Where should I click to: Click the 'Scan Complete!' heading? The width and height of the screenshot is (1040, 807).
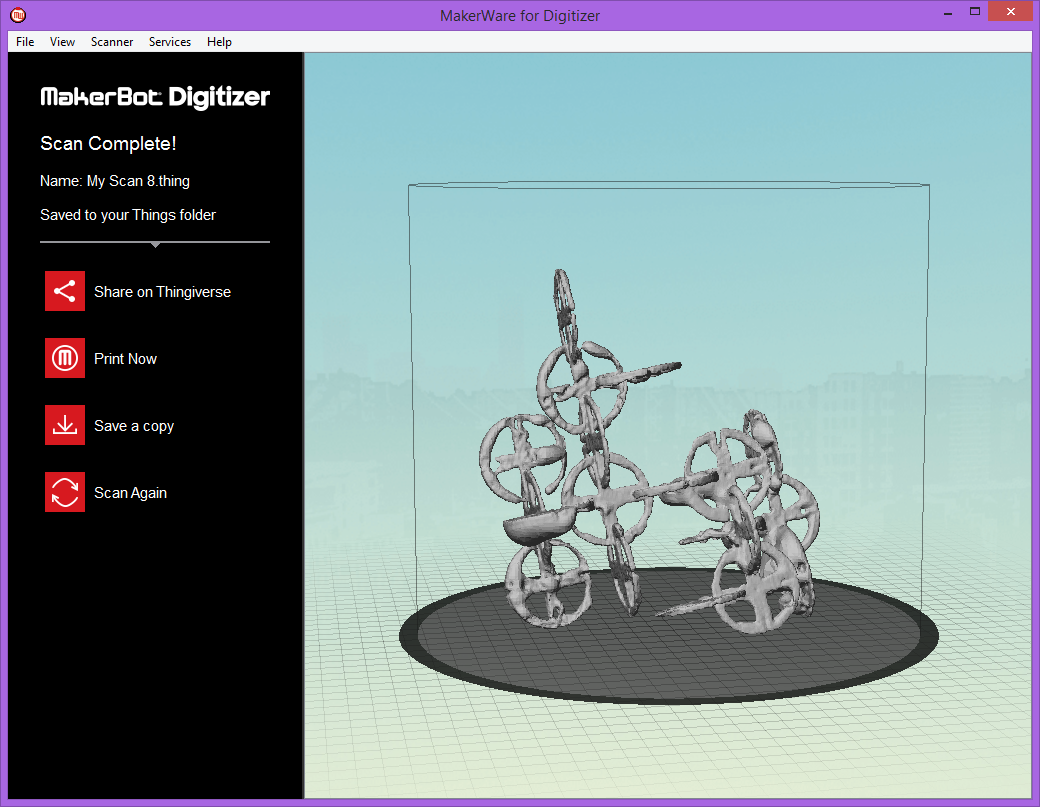pos(108,143)
